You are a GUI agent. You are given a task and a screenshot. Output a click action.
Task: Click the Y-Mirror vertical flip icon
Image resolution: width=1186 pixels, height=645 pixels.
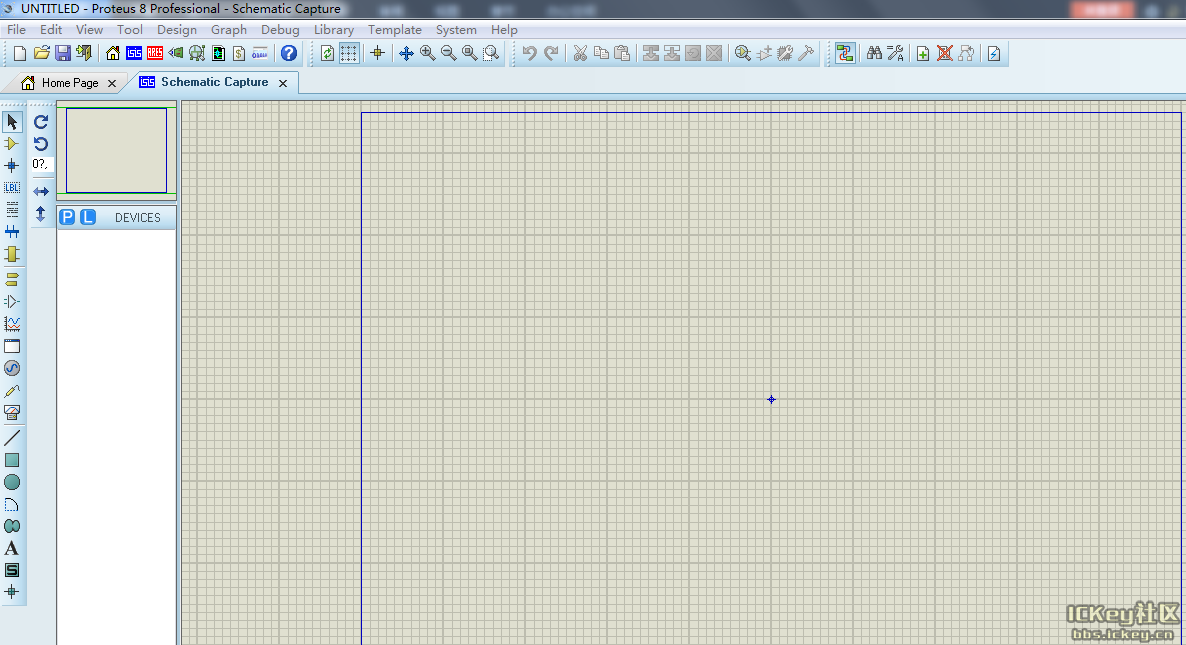pos(41,214)
